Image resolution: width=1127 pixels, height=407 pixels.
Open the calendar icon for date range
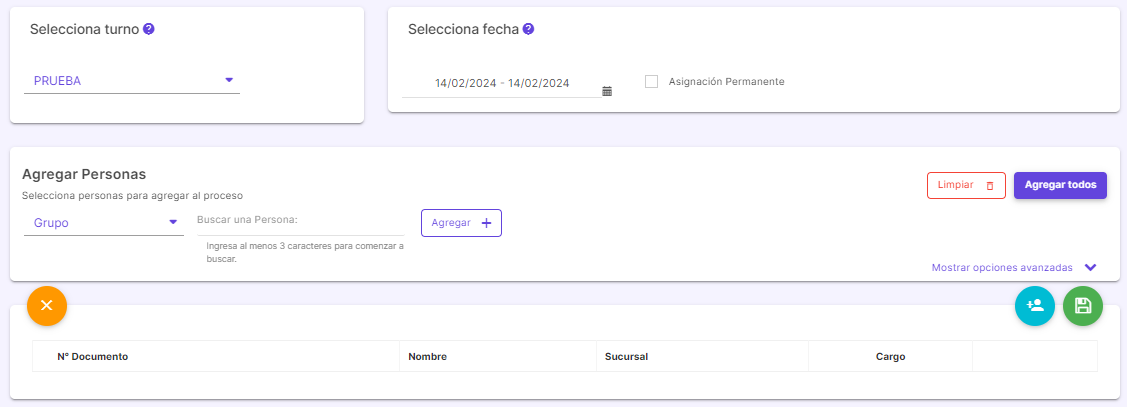[x=607, y=91]
